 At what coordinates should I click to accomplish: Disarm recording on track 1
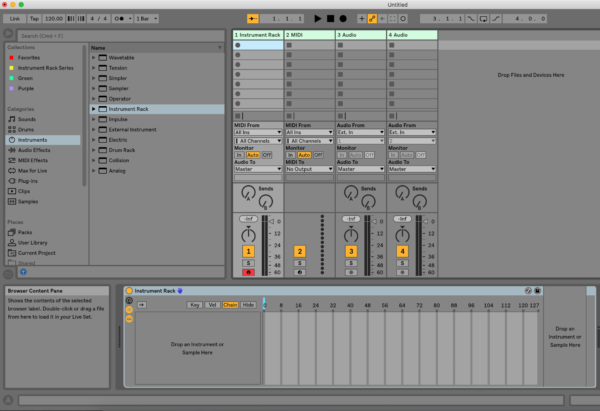tap(248, 272)
